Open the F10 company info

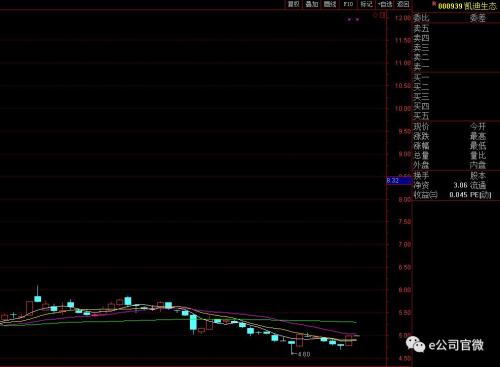(x=348, y=4)
